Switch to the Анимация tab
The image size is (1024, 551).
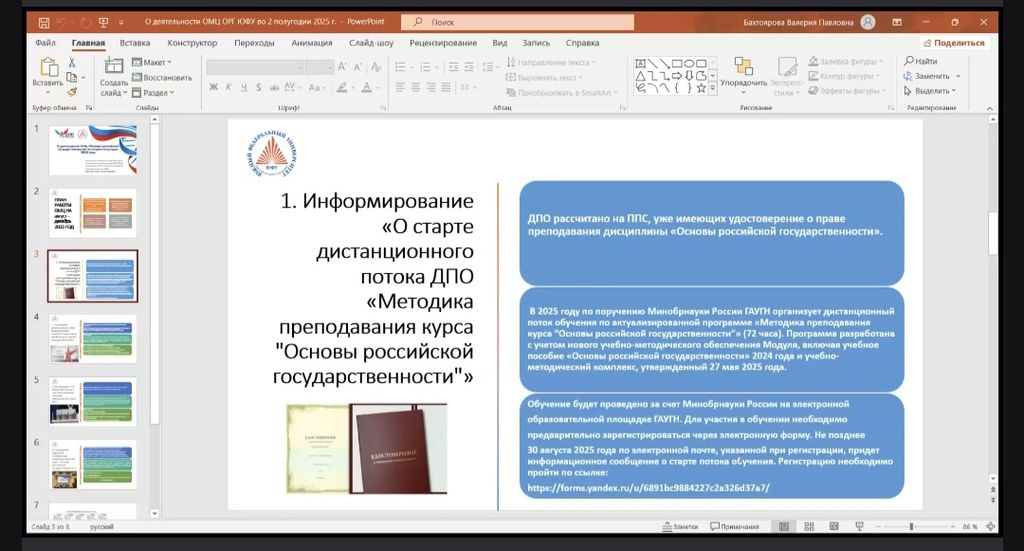click(312, 43)
